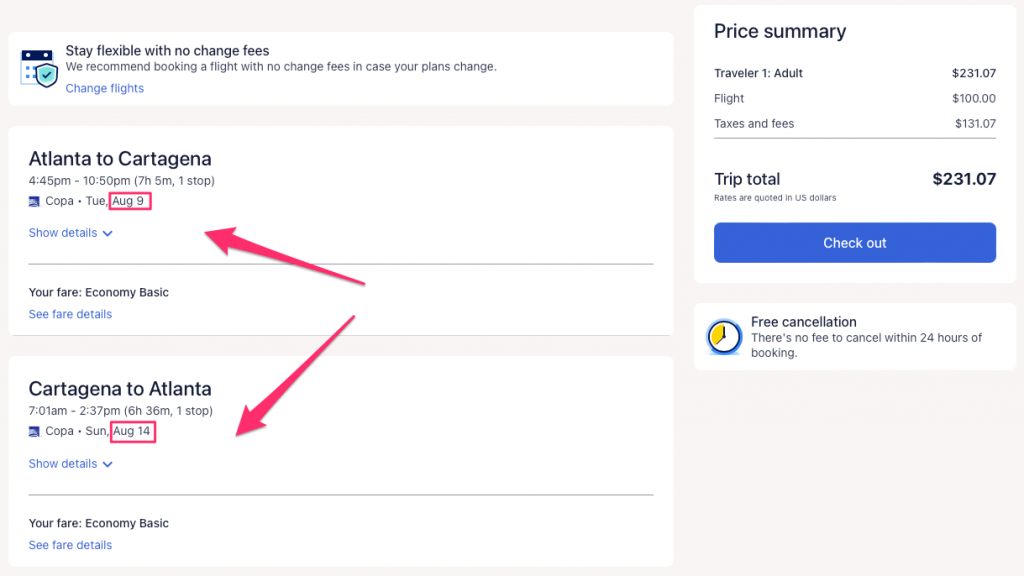Click the highlighted Aug 9 date
The height and width of the screenshot is (576, 1024).
point(128,201)
